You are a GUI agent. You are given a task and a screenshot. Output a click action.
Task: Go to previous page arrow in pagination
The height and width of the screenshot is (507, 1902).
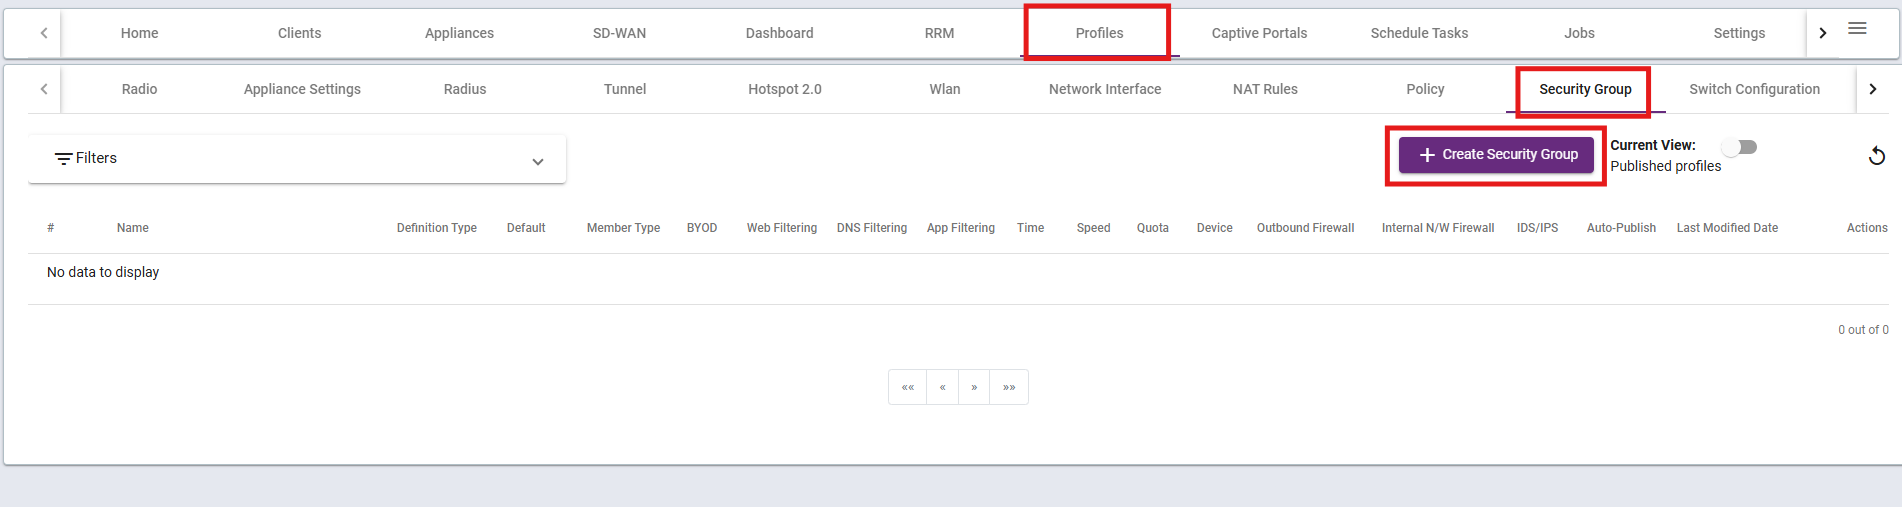pyautogui.click(x=942, y=387)
